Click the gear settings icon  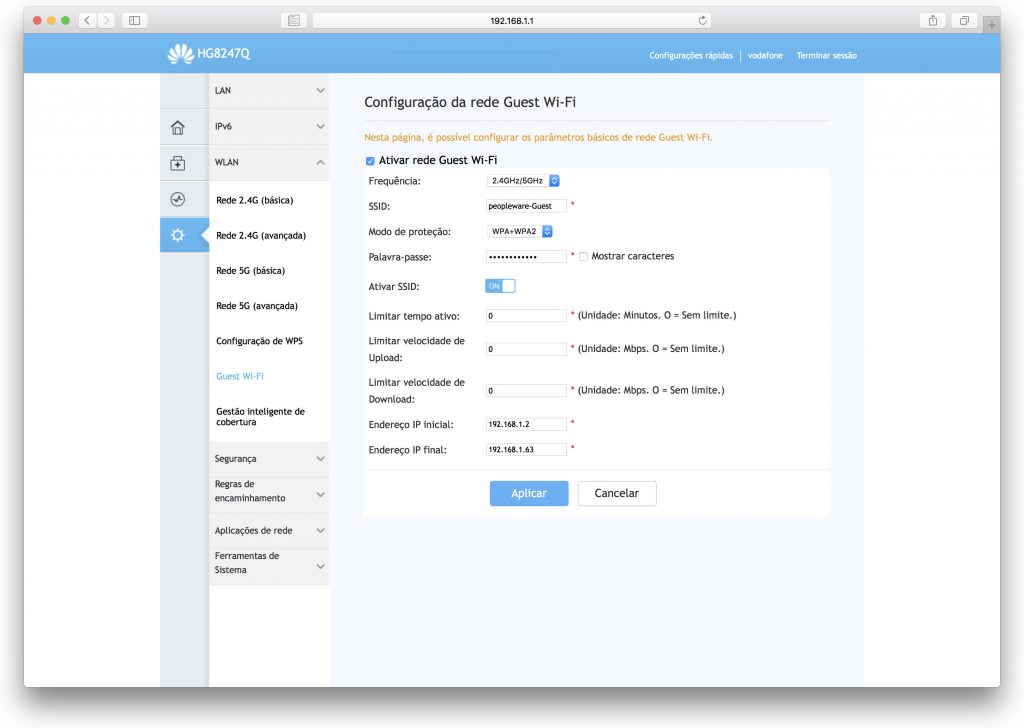[x=177, y=235]
